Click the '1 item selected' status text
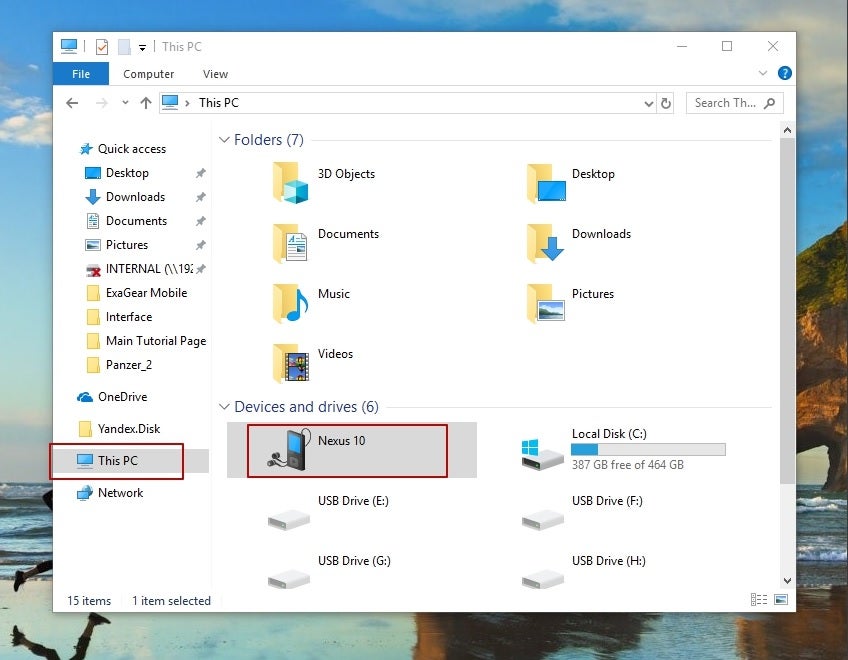Screen dimensions: 848x660 tap(171, 600)
